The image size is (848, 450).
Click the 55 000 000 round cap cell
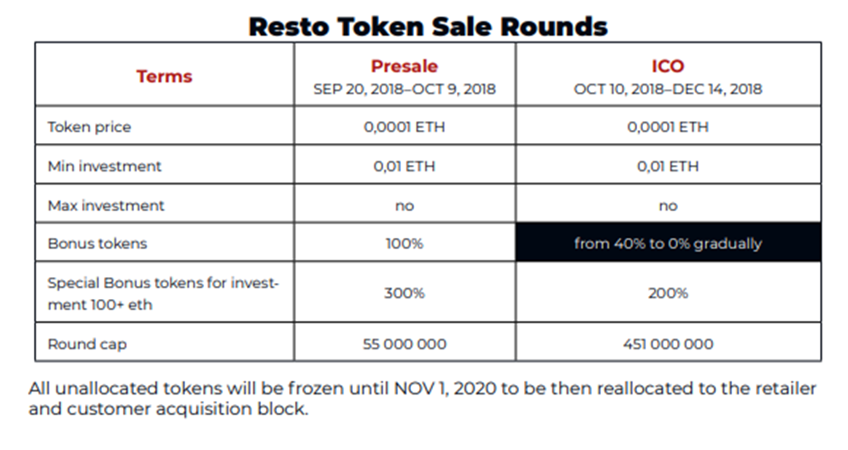click(405, 344)
